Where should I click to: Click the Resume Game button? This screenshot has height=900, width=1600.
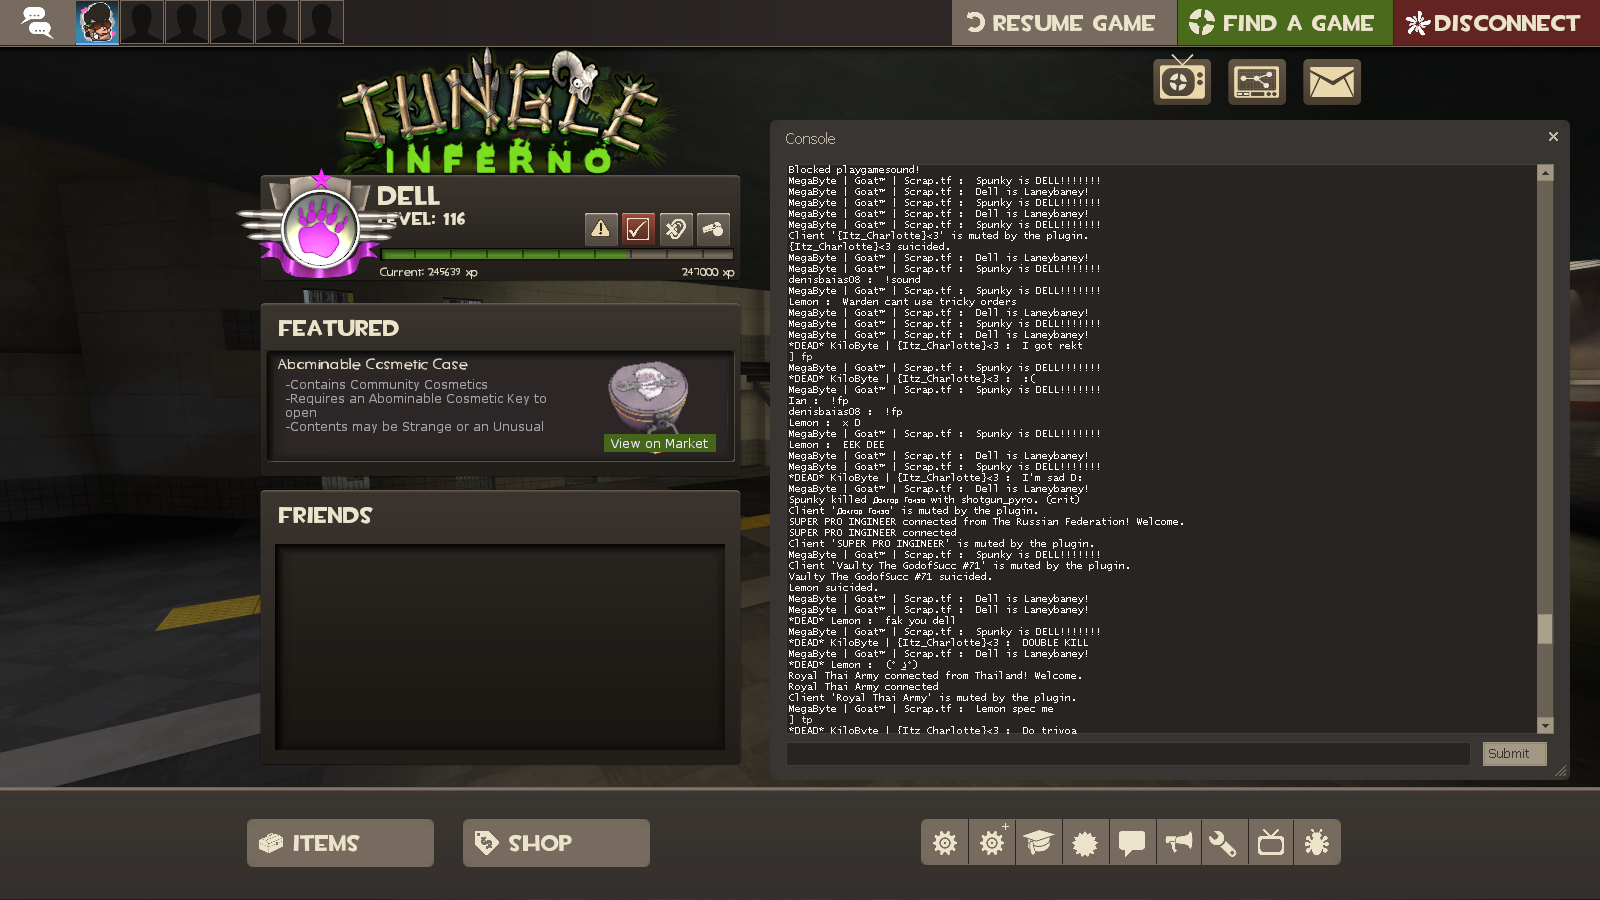[1063, 22]
